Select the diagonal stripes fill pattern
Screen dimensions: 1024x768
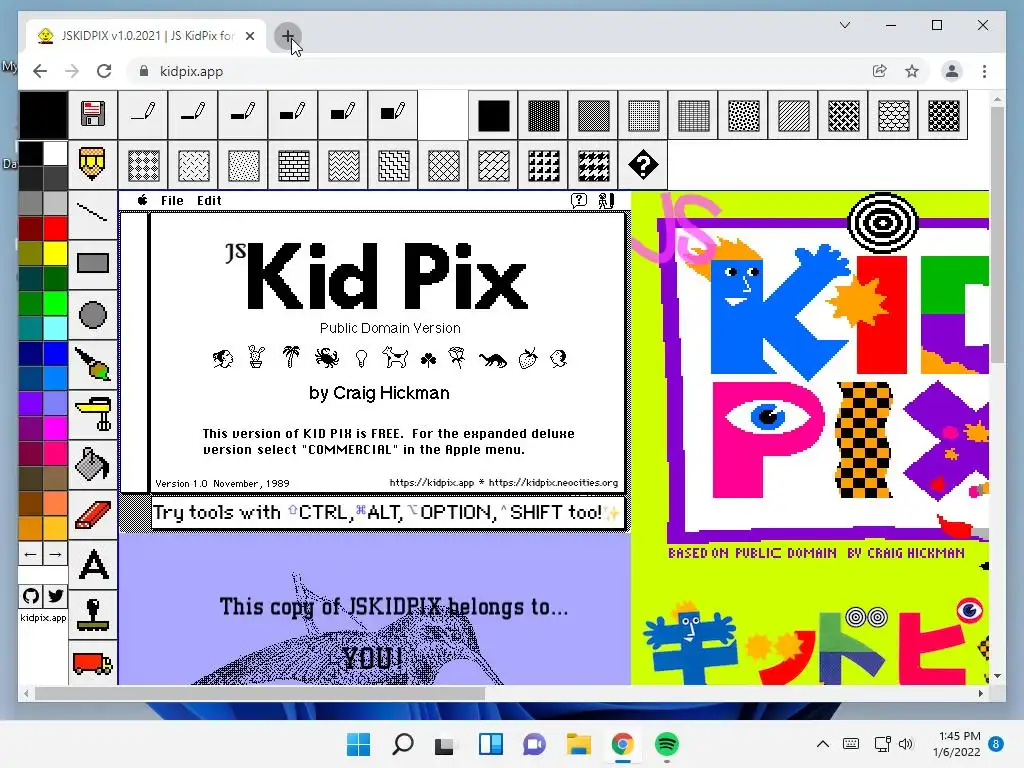pyautogui.click(x=793, y=116)
